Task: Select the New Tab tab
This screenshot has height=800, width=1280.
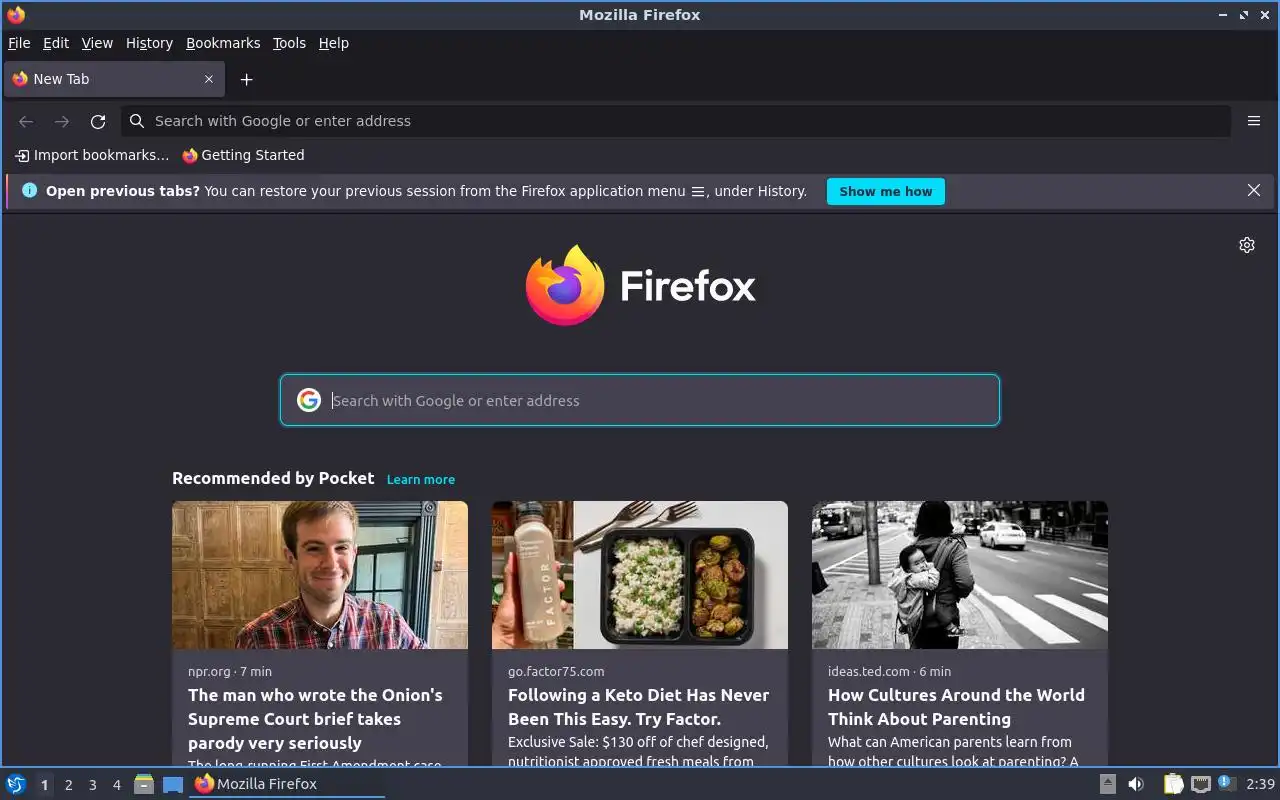Action: pyautogui.click(x=113, y=79)
